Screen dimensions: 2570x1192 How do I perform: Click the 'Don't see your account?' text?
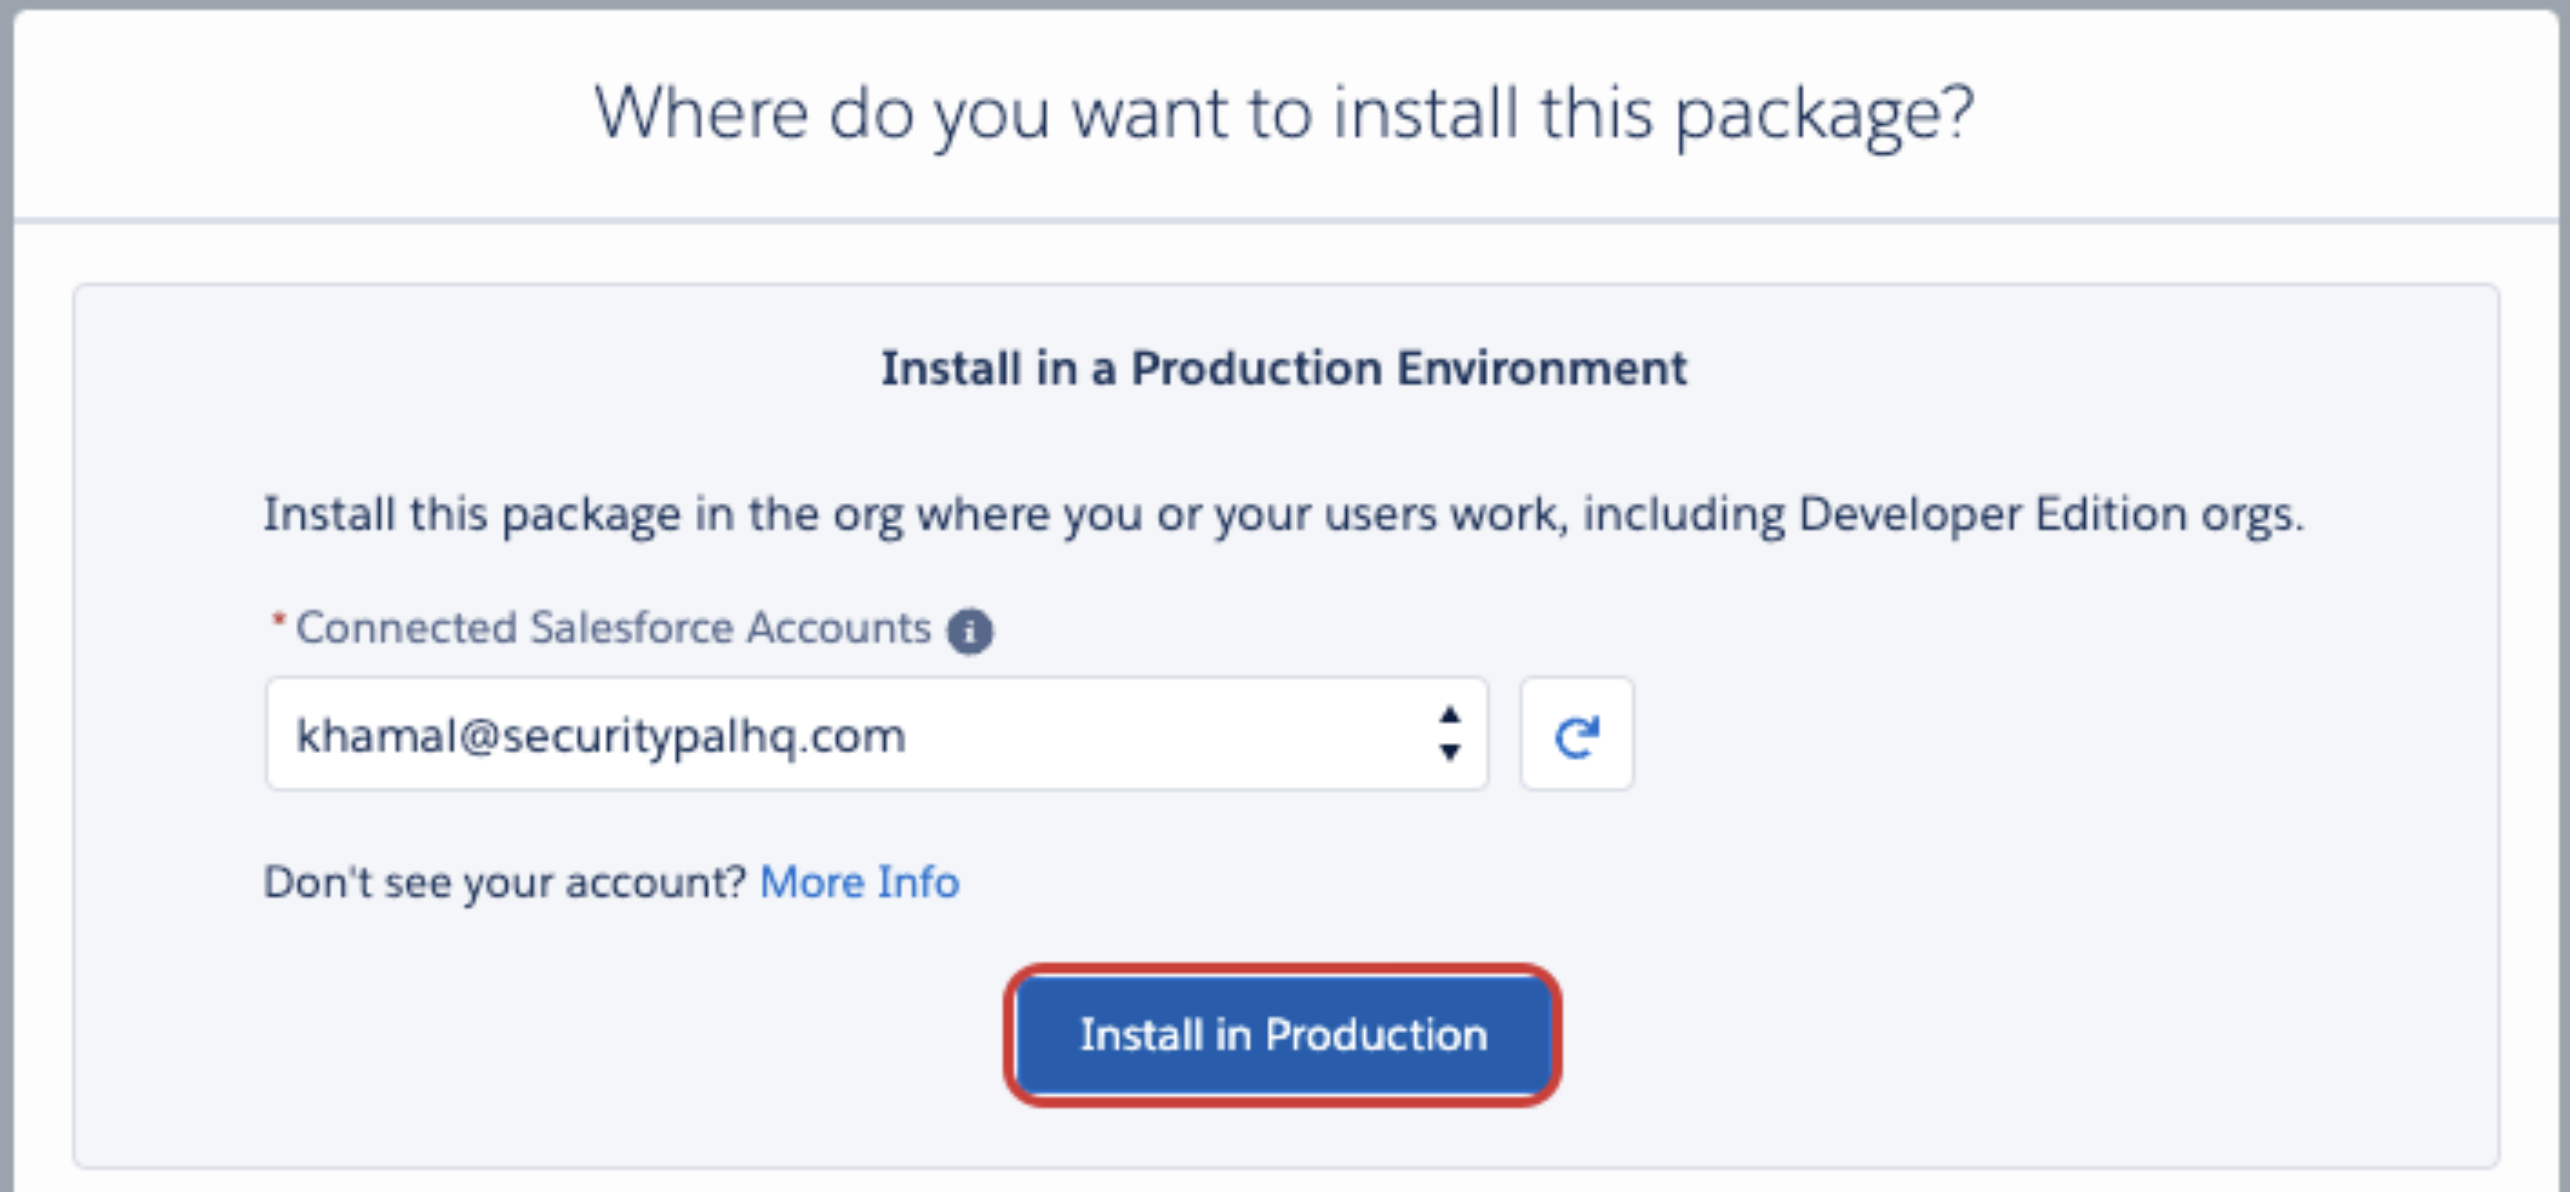(x=505, y=882)
